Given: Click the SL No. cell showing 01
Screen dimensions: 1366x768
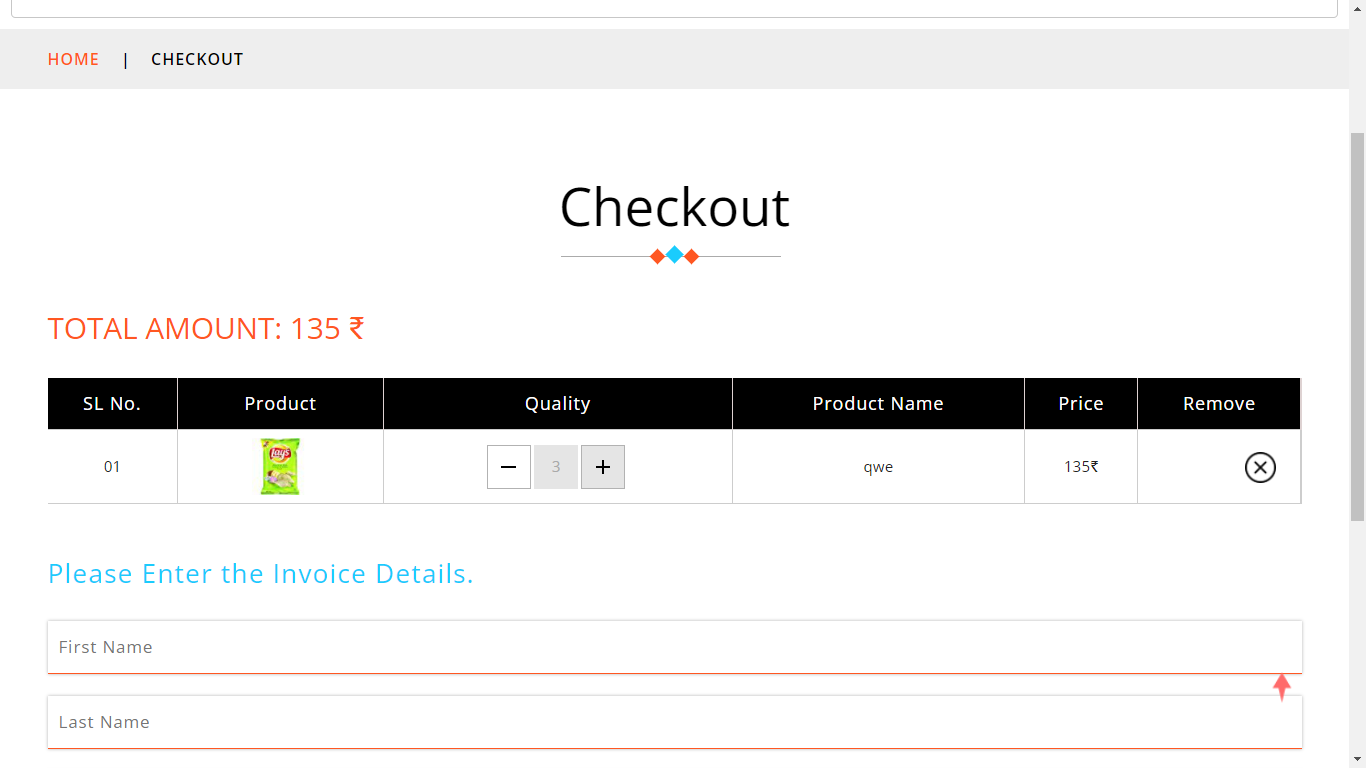Looking at the screenshot, I should (112, 466).
